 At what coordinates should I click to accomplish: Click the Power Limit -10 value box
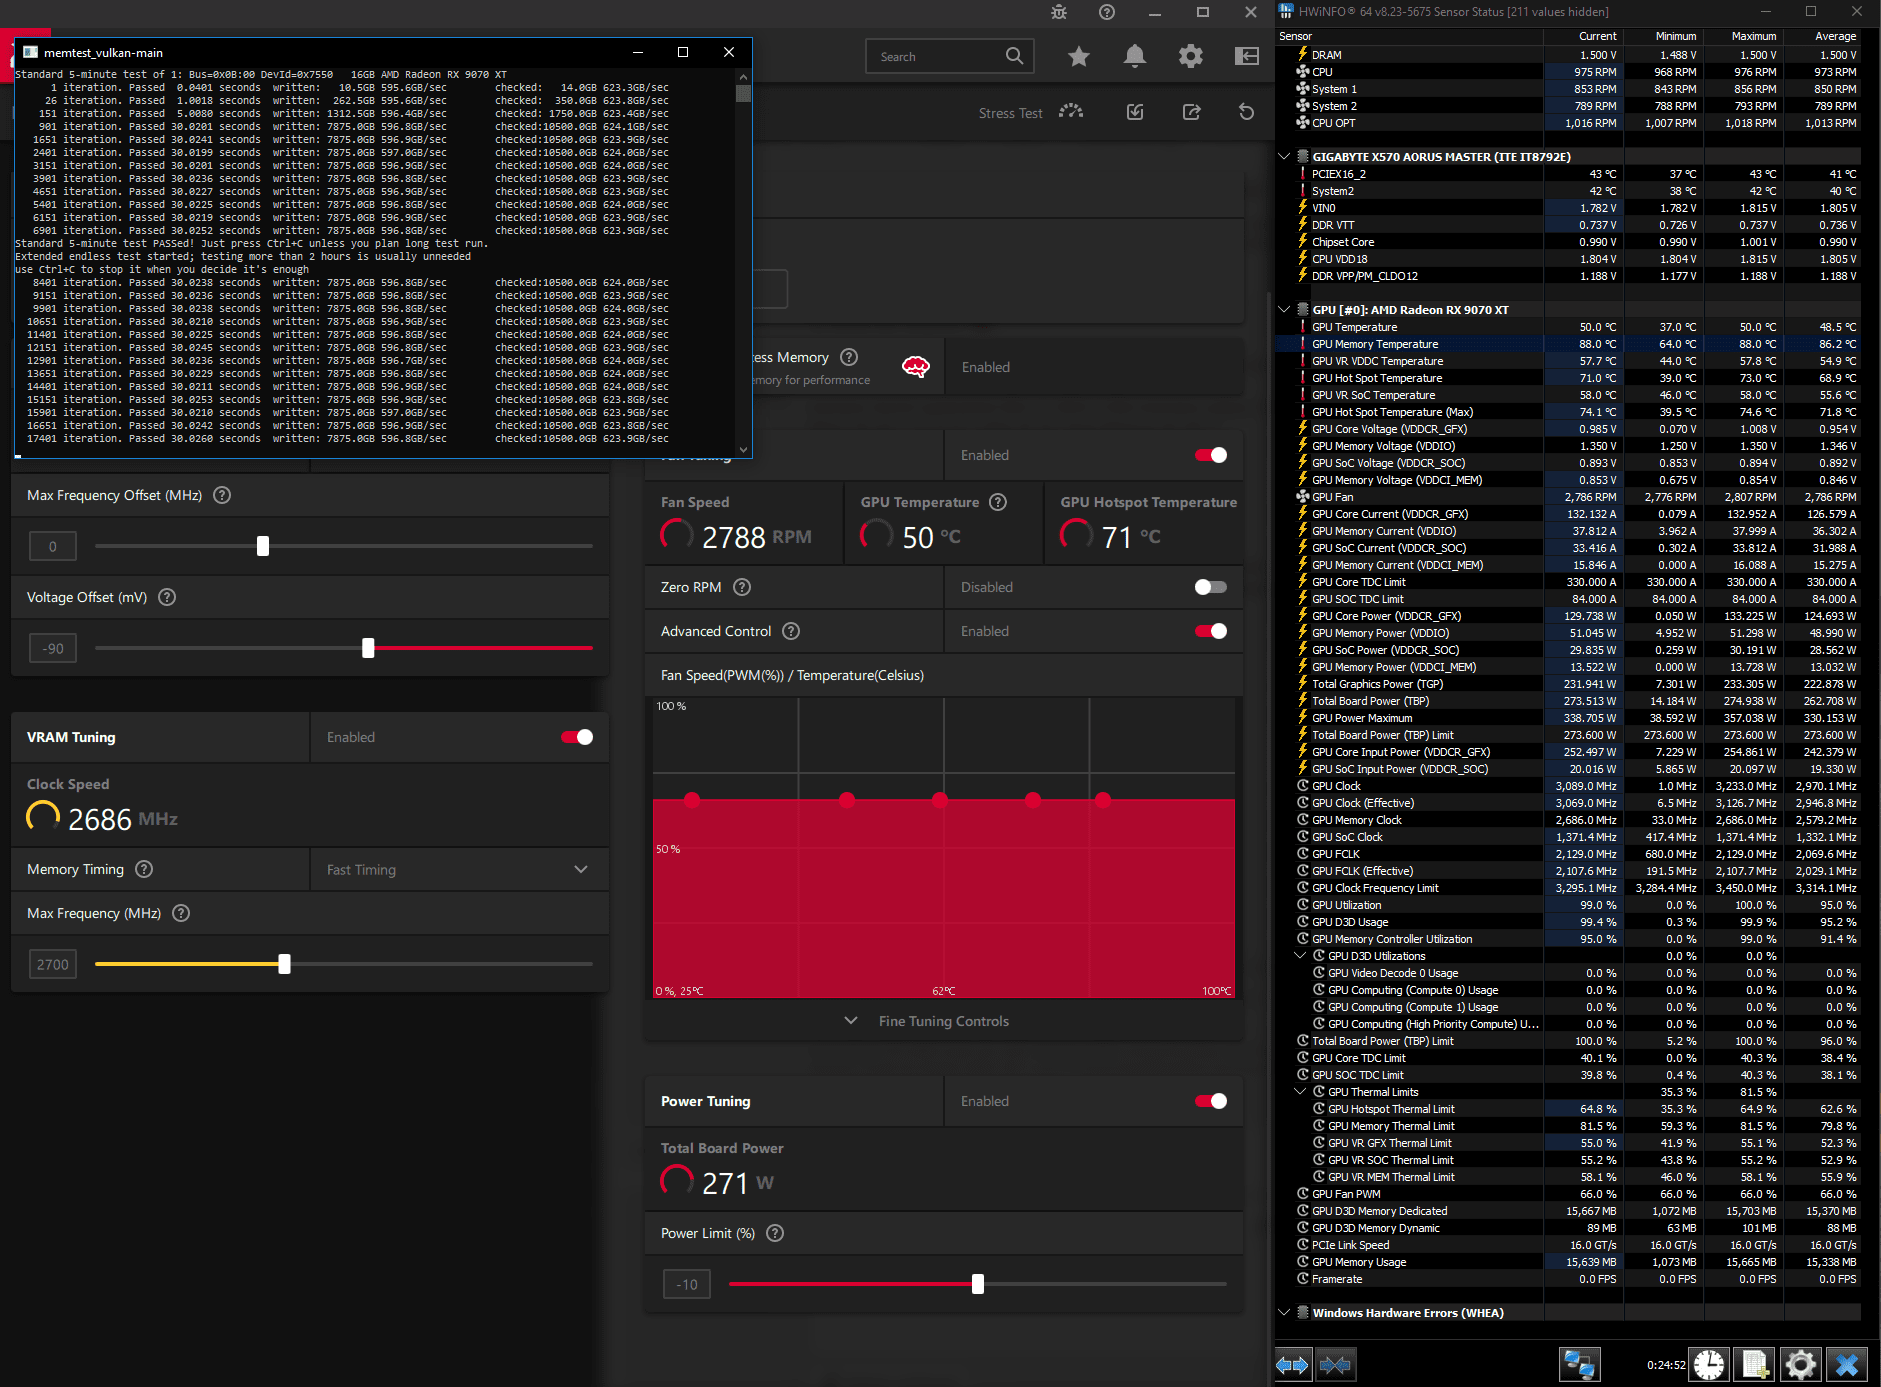(x=687, y=1284)
